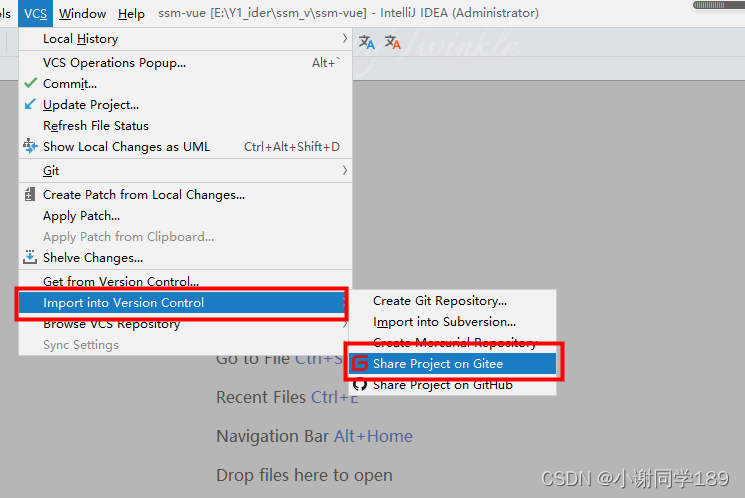This screenshot has width=745, height=498.
Task: Click Show Local Changes as UML icon
Action: click(x=30, y=146)
